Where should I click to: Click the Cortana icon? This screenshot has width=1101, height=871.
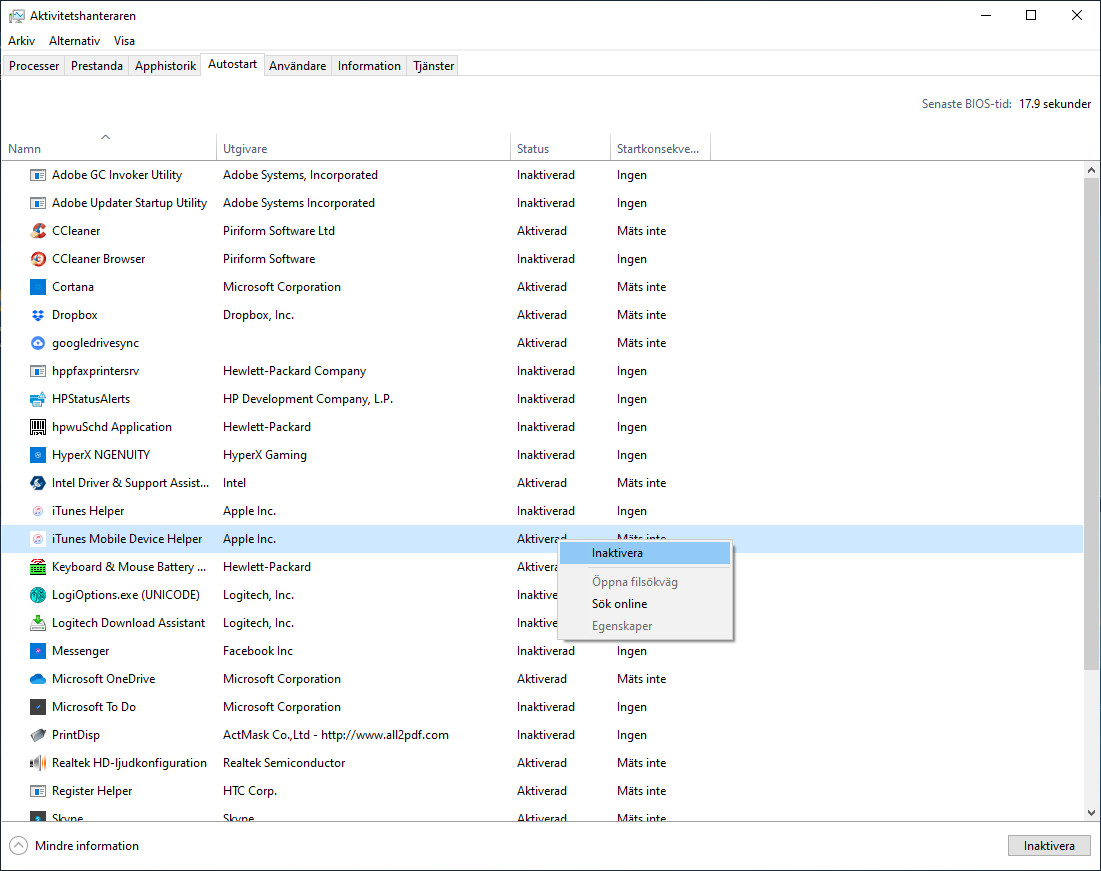37,287
